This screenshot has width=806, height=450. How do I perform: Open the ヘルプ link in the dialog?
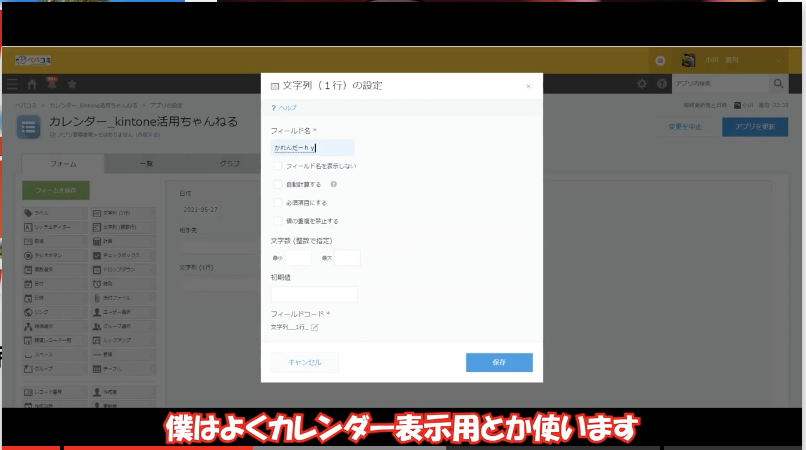pos(285,107)
